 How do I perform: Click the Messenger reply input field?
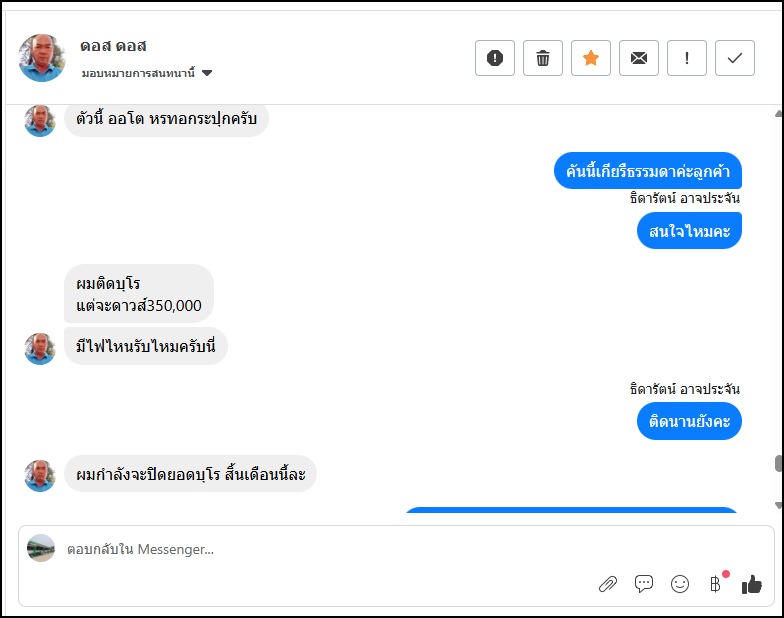click(300, 549)
